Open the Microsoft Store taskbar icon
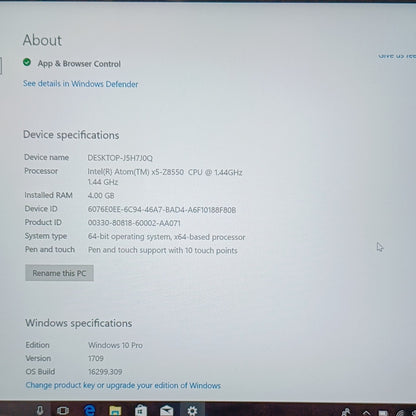Screen dimensions: 416x416 (x=141, y=410)
